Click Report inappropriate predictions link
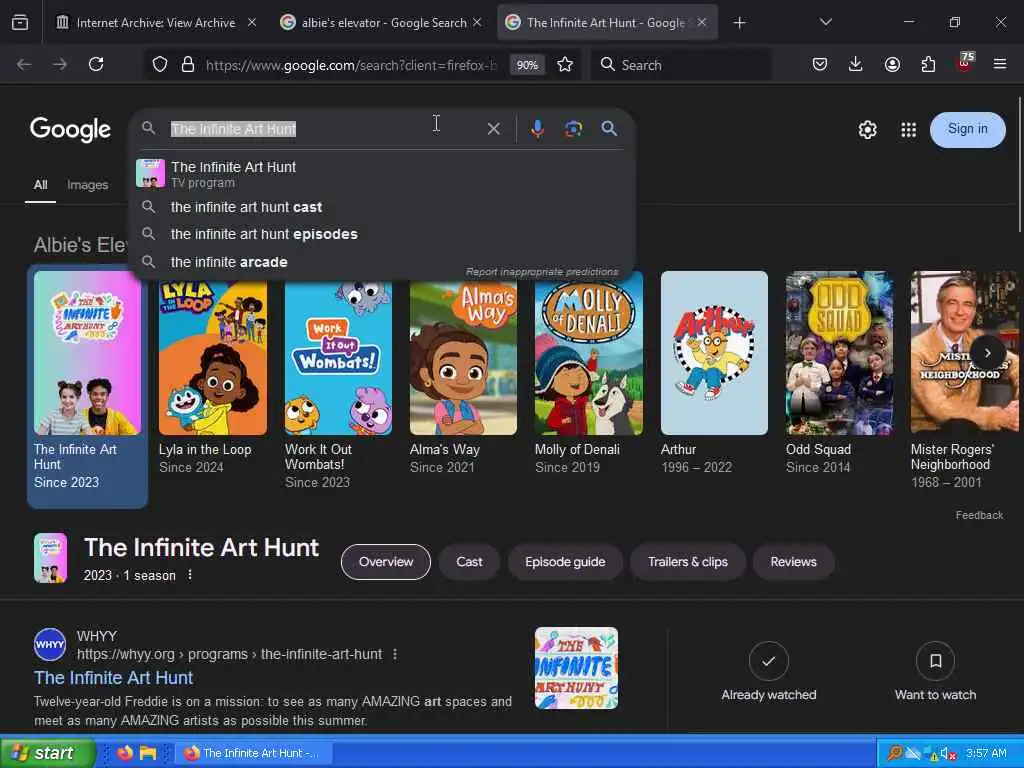1024x768 pixels. [x=541, y=272]
